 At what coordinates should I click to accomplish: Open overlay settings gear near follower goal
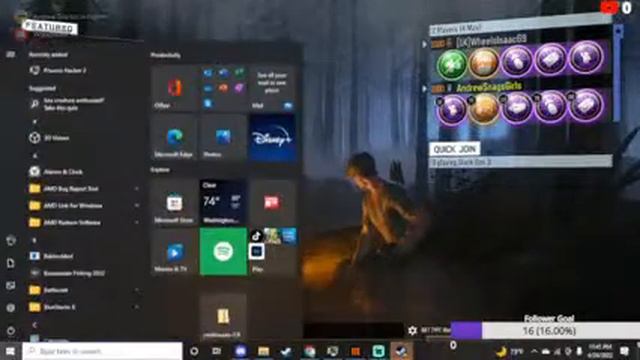point(413,331)
